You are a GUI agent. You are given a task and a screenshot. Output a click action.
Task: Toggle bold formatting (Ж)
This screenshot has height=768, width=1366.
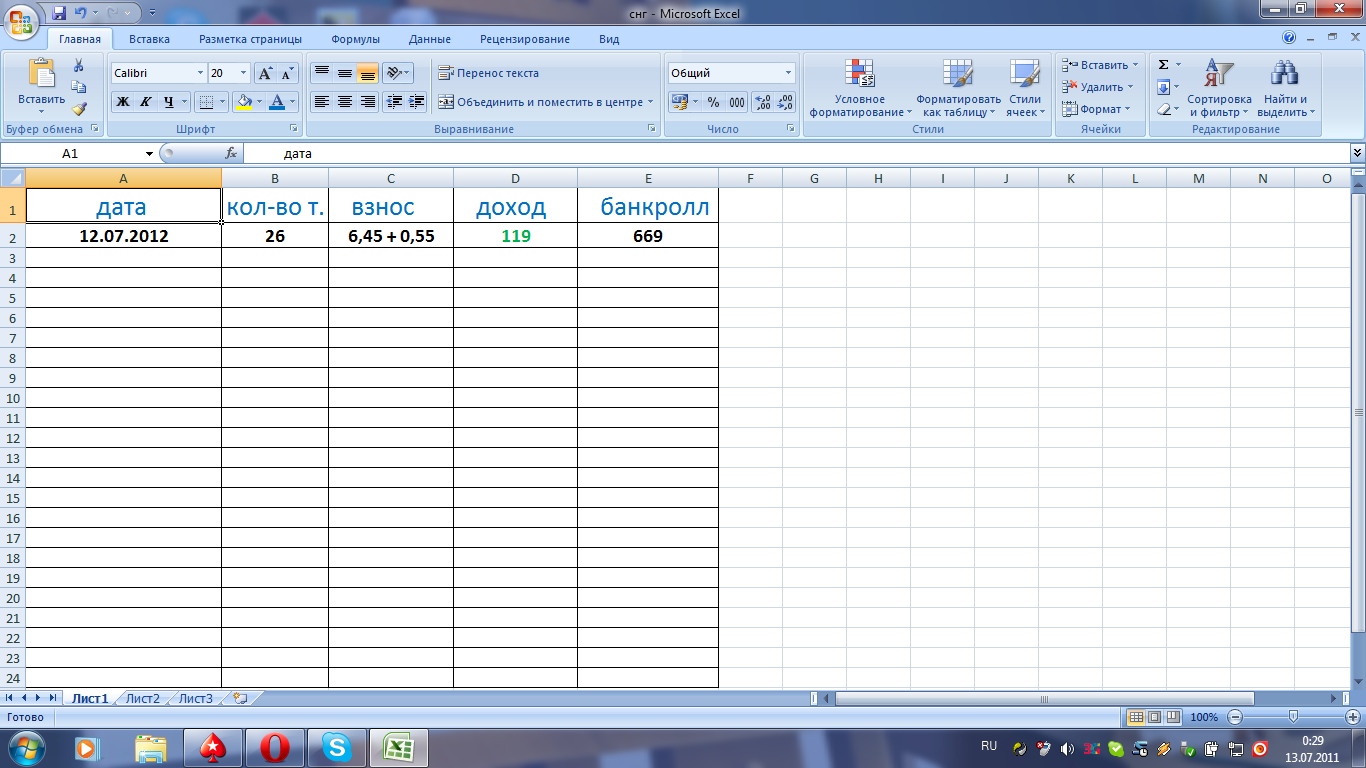(x=122, y=102)
